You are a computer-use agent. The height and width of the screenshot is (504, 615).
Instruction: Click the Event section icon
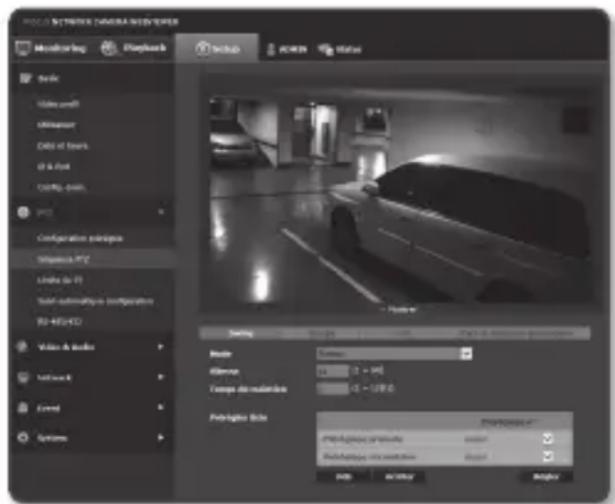click(23, 408)
